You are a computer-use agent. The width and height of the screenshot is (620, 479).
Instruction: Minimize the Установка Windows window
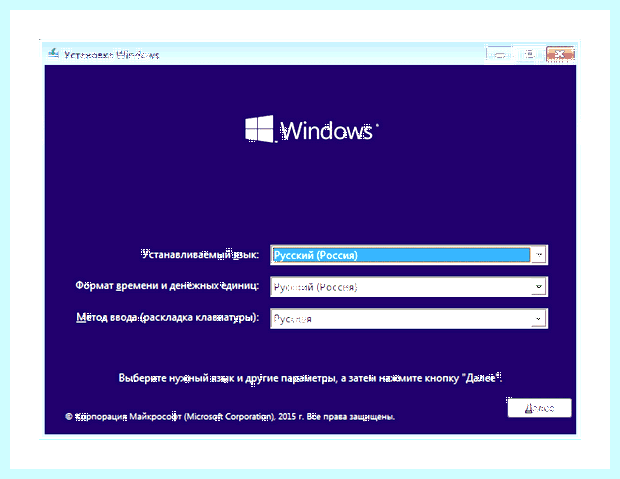(499, 54)
